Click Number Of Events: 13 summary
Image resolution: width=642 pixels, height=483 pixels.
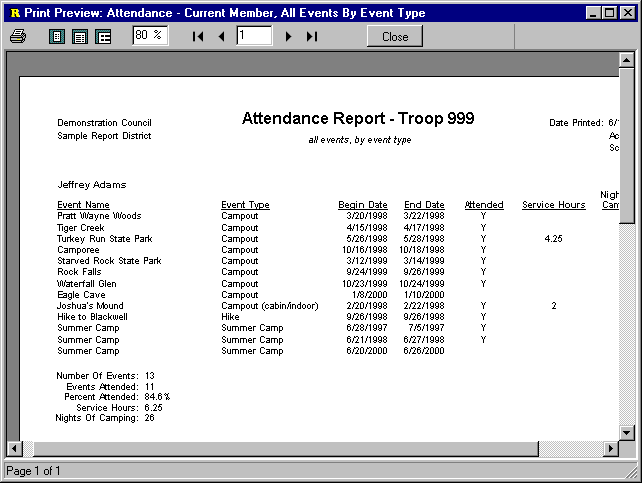point(105,376)
